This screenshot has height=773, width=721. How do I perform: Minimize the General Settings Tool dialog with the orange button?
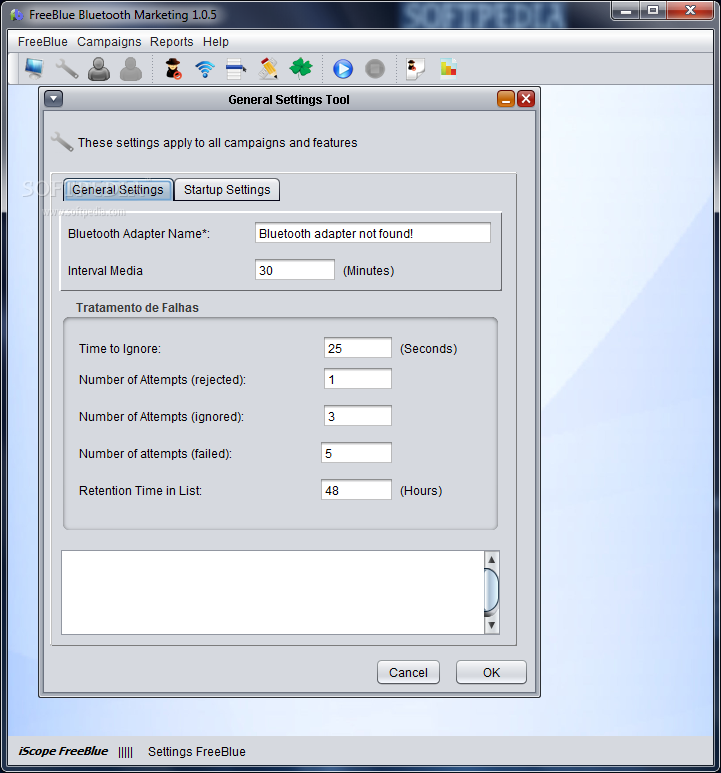click(x=506, y=99)
